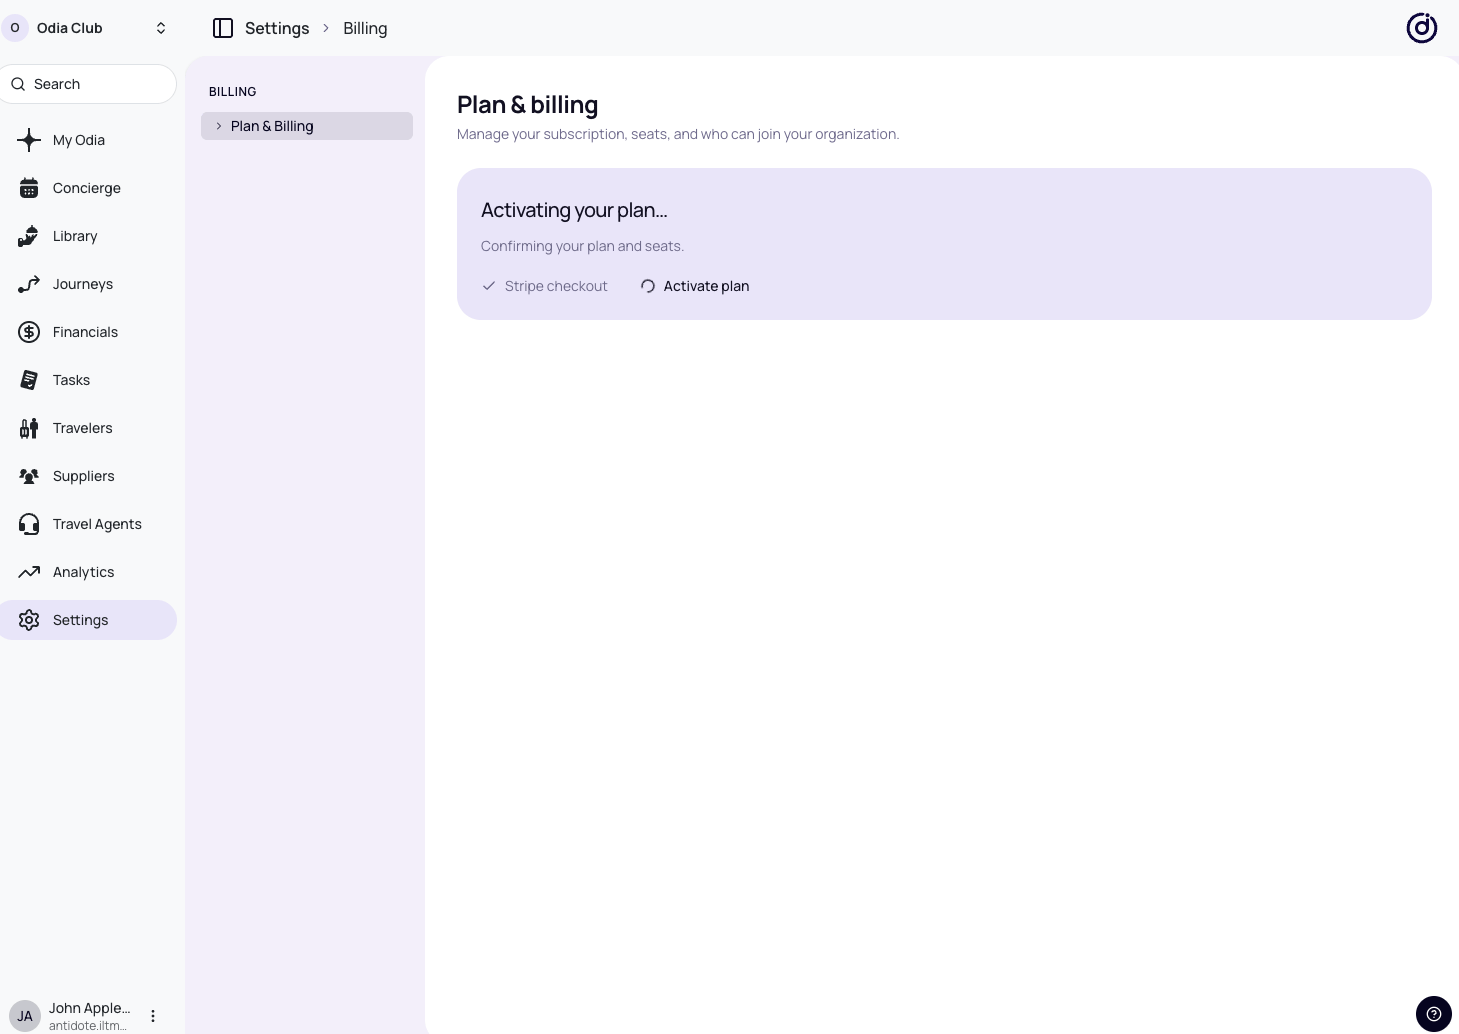
Task: Click the BILLING section heading
Action: pos(233,91)
